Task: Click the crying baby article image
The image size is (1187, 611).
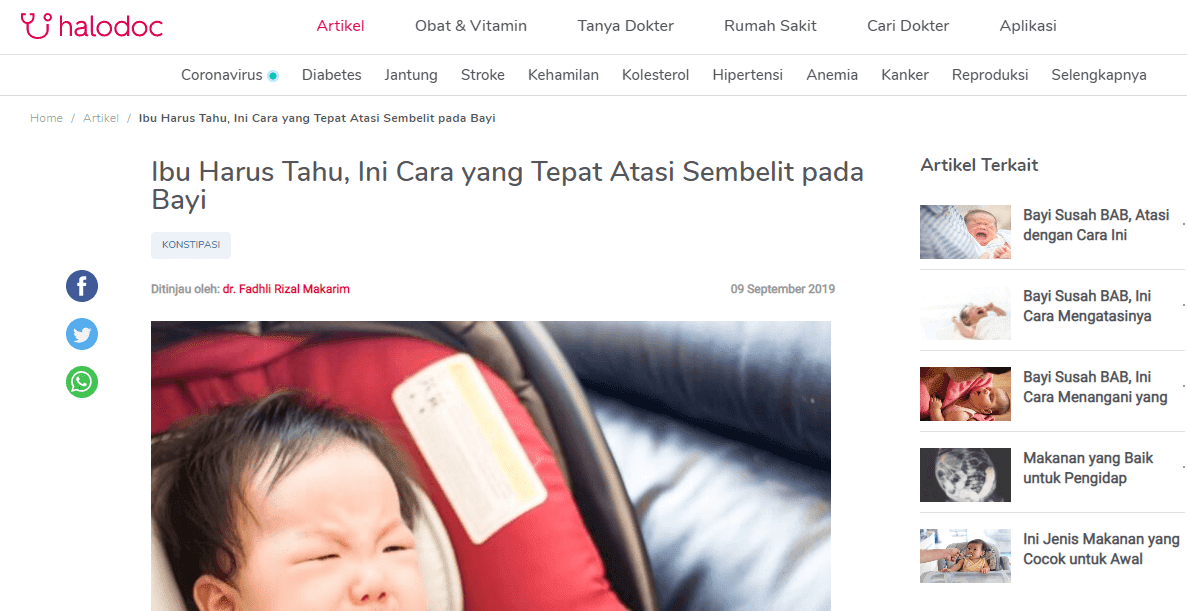Action: (491, 466)
